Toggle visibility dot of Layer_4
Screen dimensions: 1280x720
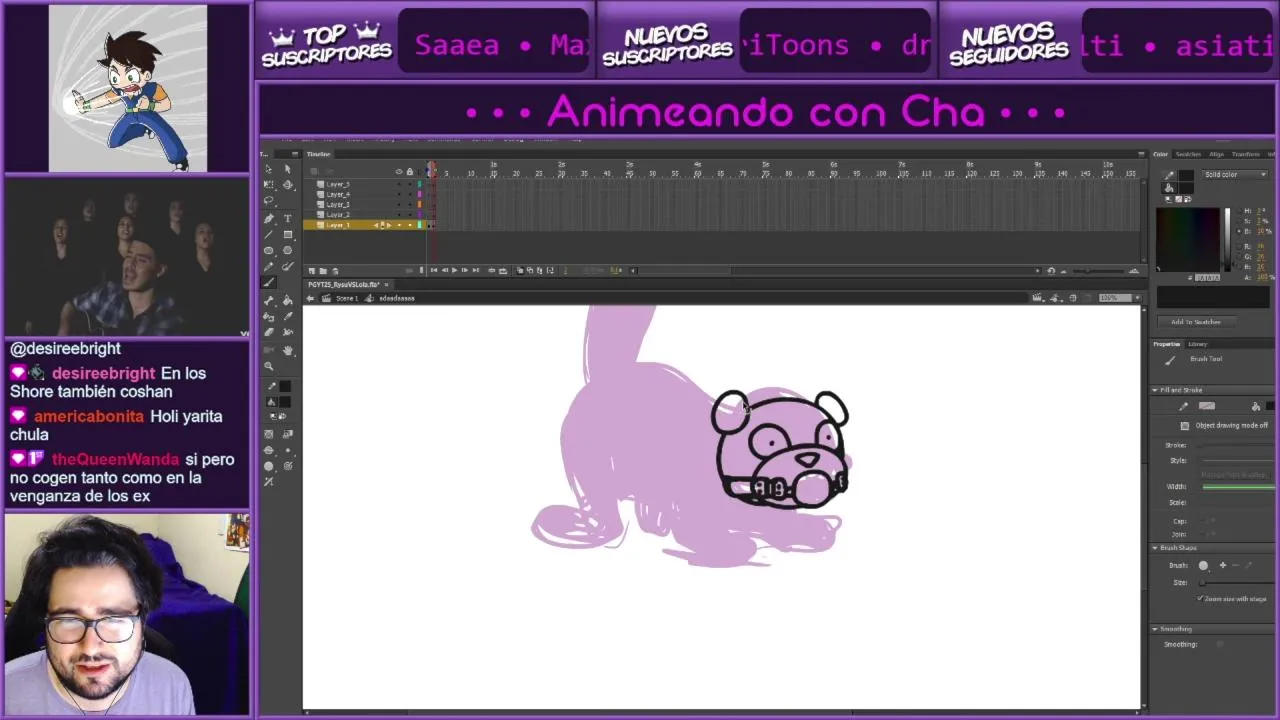pyautogui.click(x=399, y=194)
